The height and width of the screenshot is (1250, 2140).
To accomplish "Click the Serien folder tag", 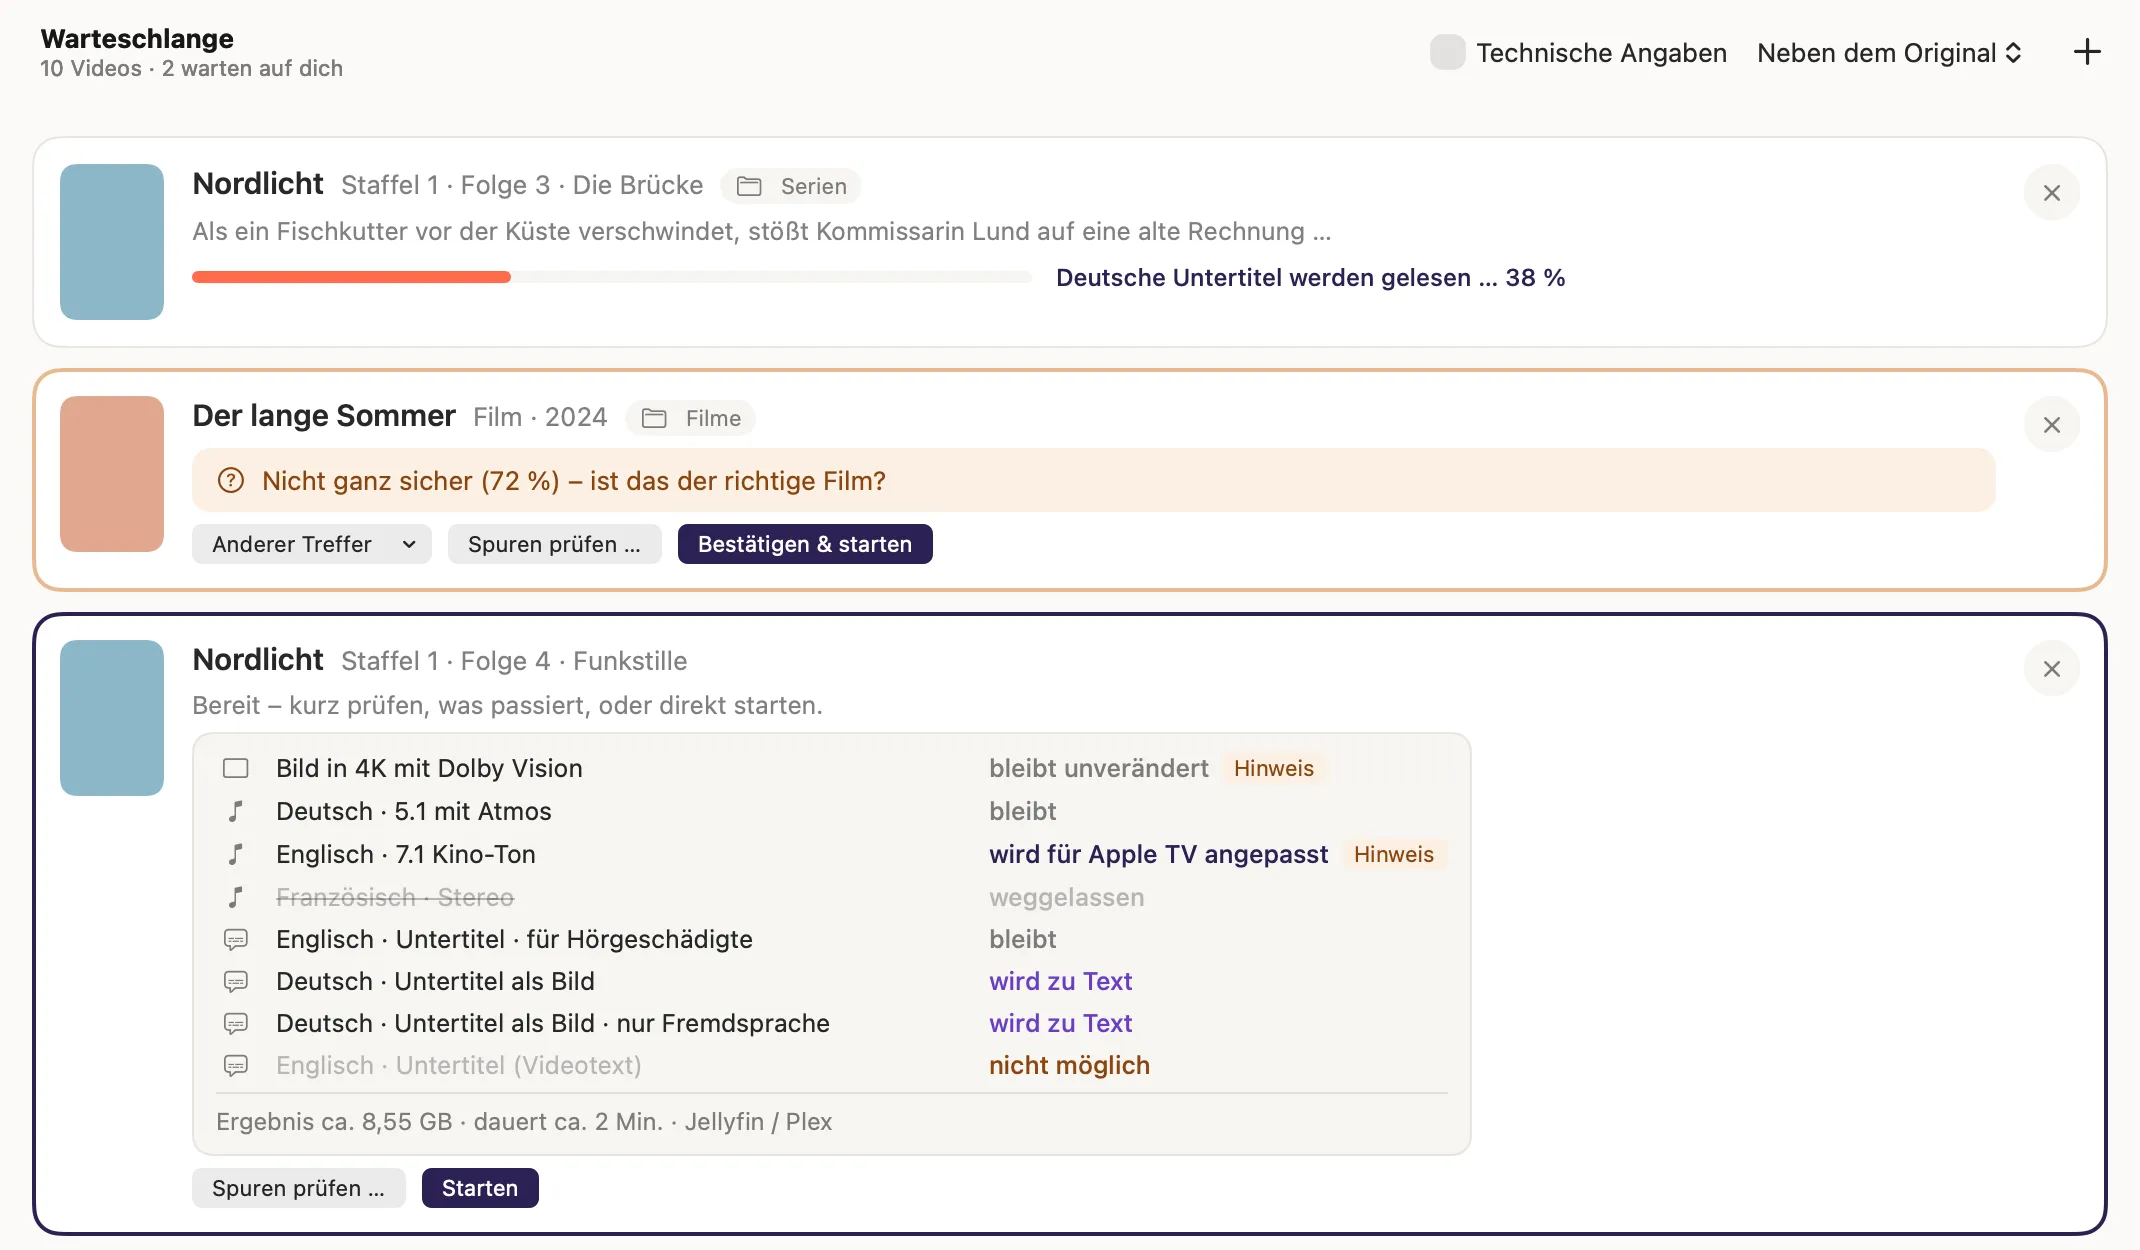I will (791, 186).
